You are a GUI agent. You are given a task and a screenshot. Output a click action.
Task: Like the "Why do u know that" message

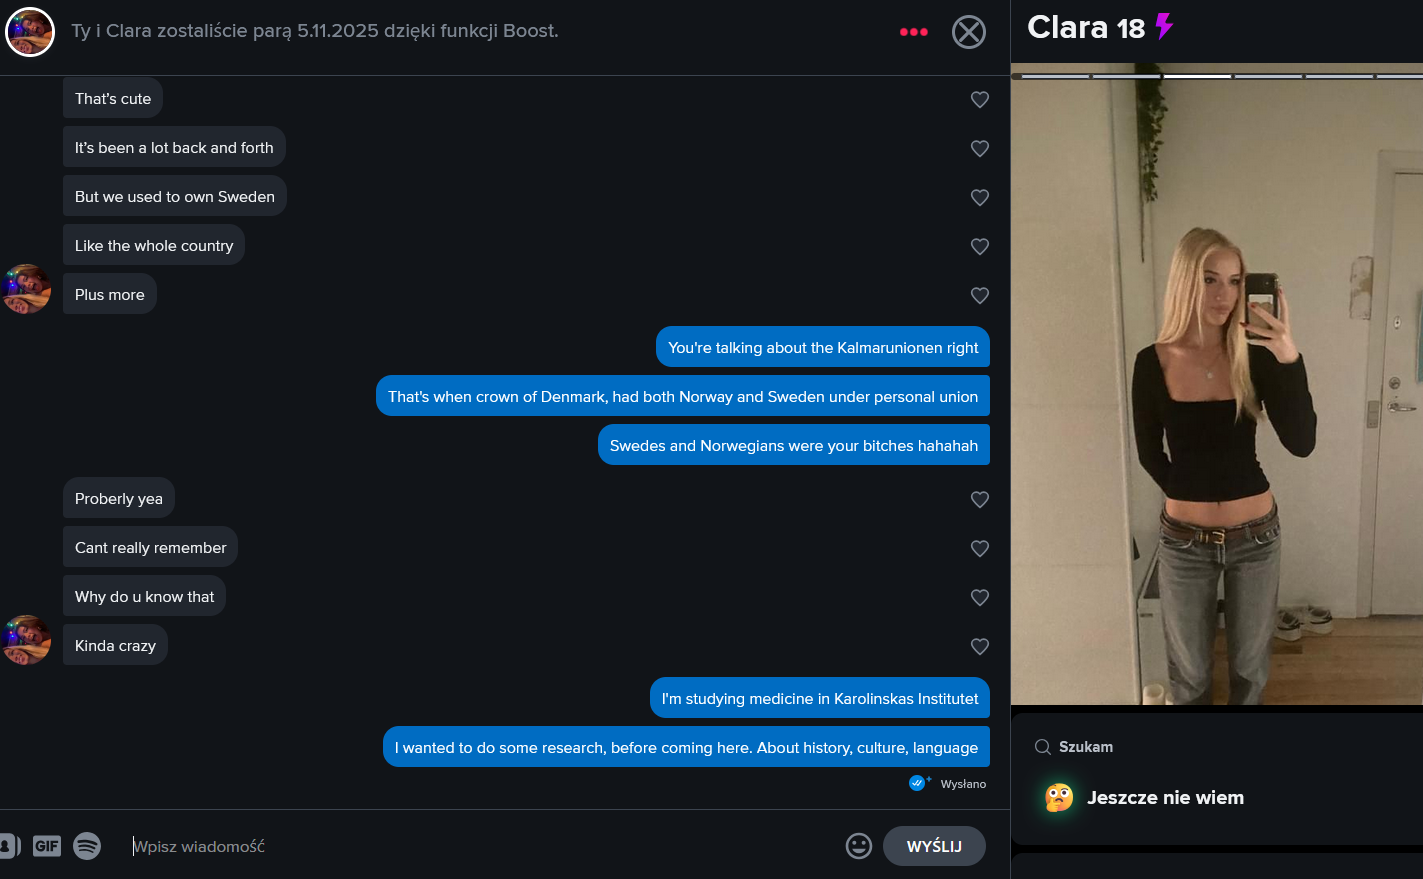point(980,597)
